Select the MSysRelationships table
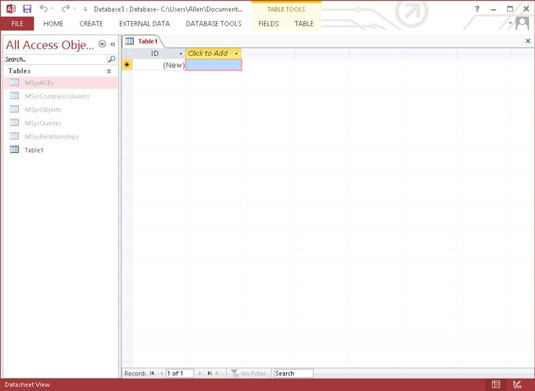Viewport: 535px width, 391px height. coord(61,136)
